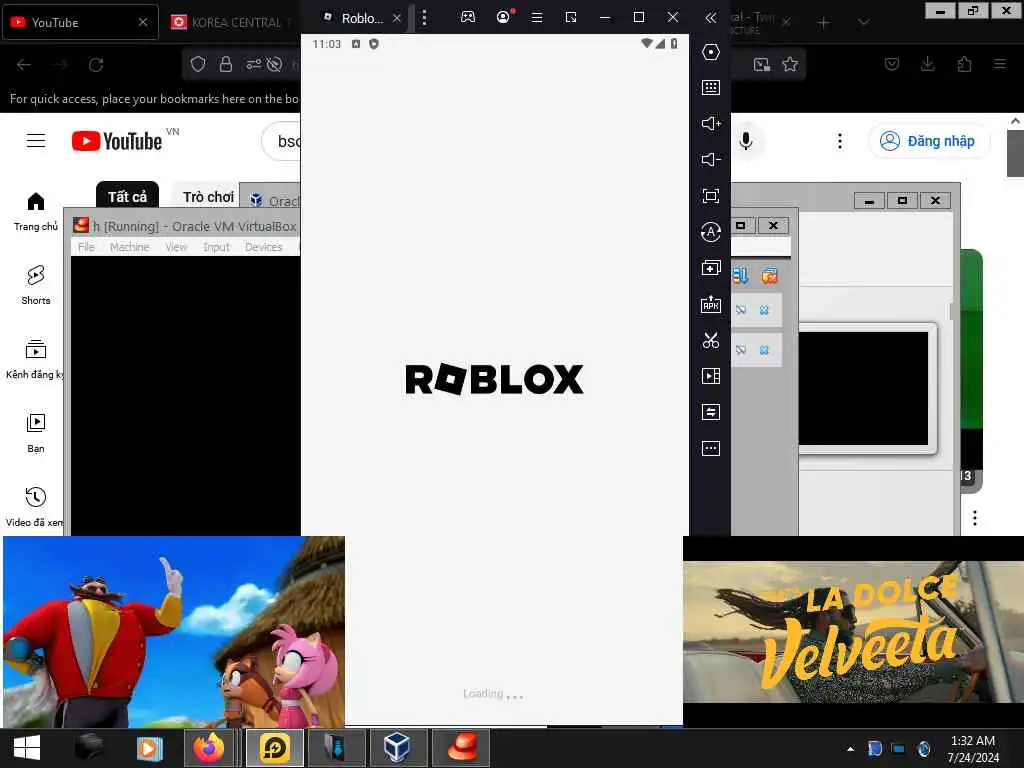
Task: Increase volume with speaker plus icon
Action: [x=711, y=123]
